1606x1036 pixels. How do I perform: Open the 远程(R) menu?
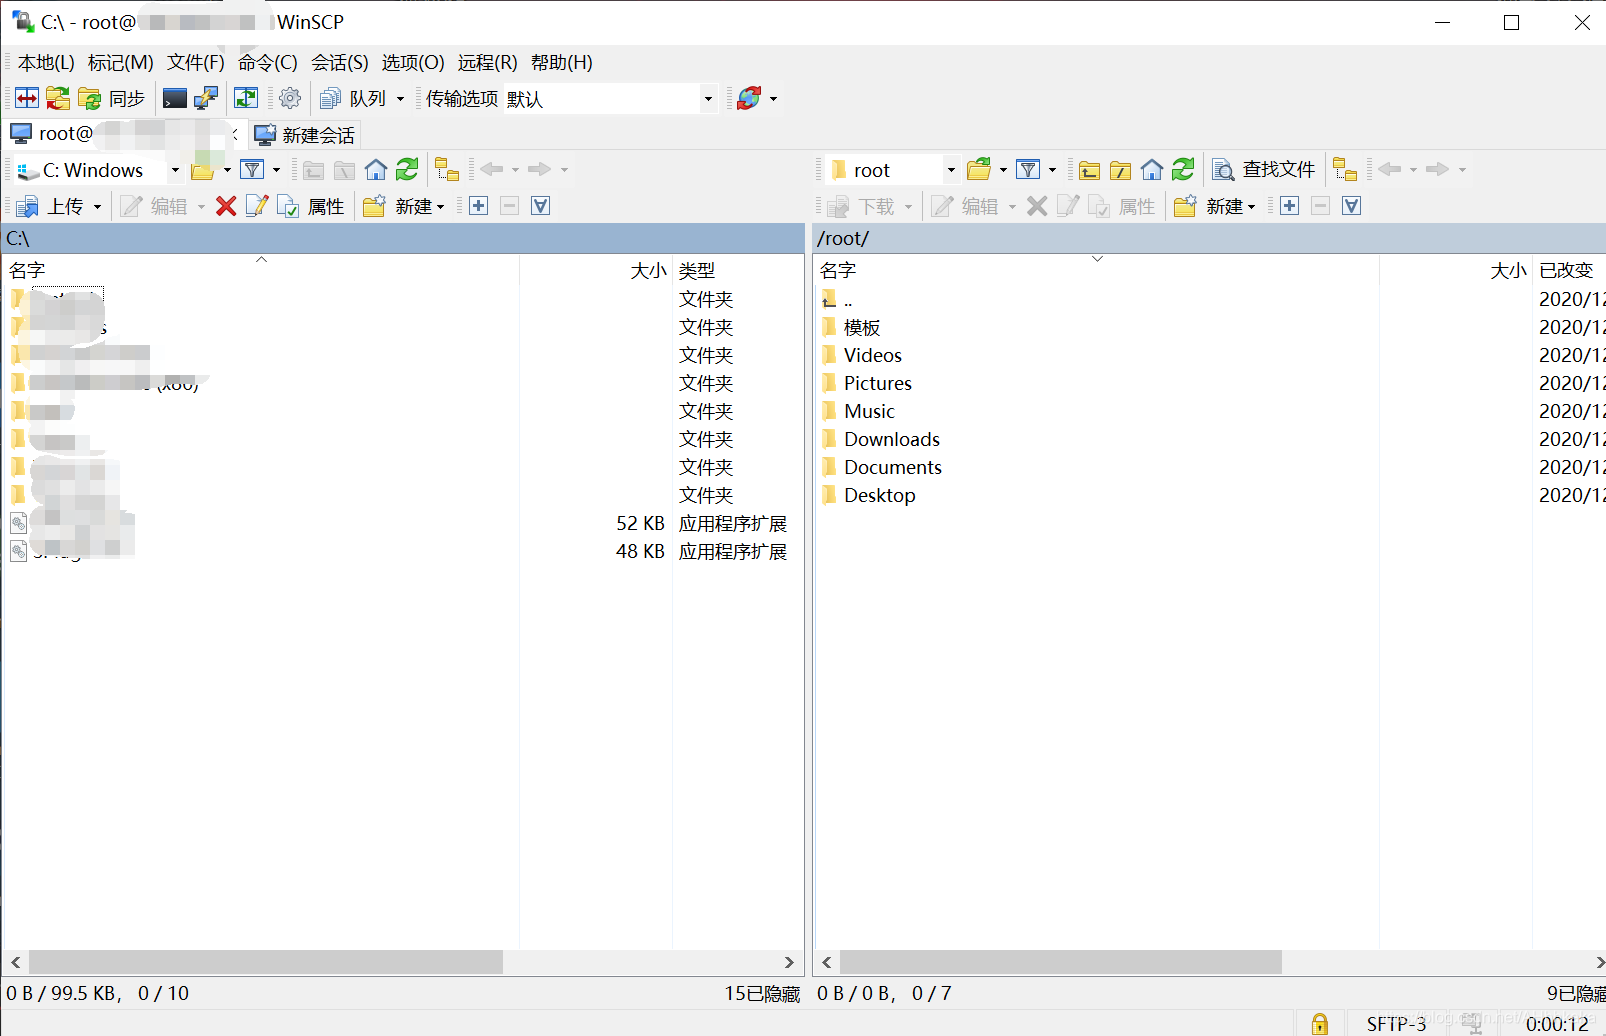click(488, 62)
